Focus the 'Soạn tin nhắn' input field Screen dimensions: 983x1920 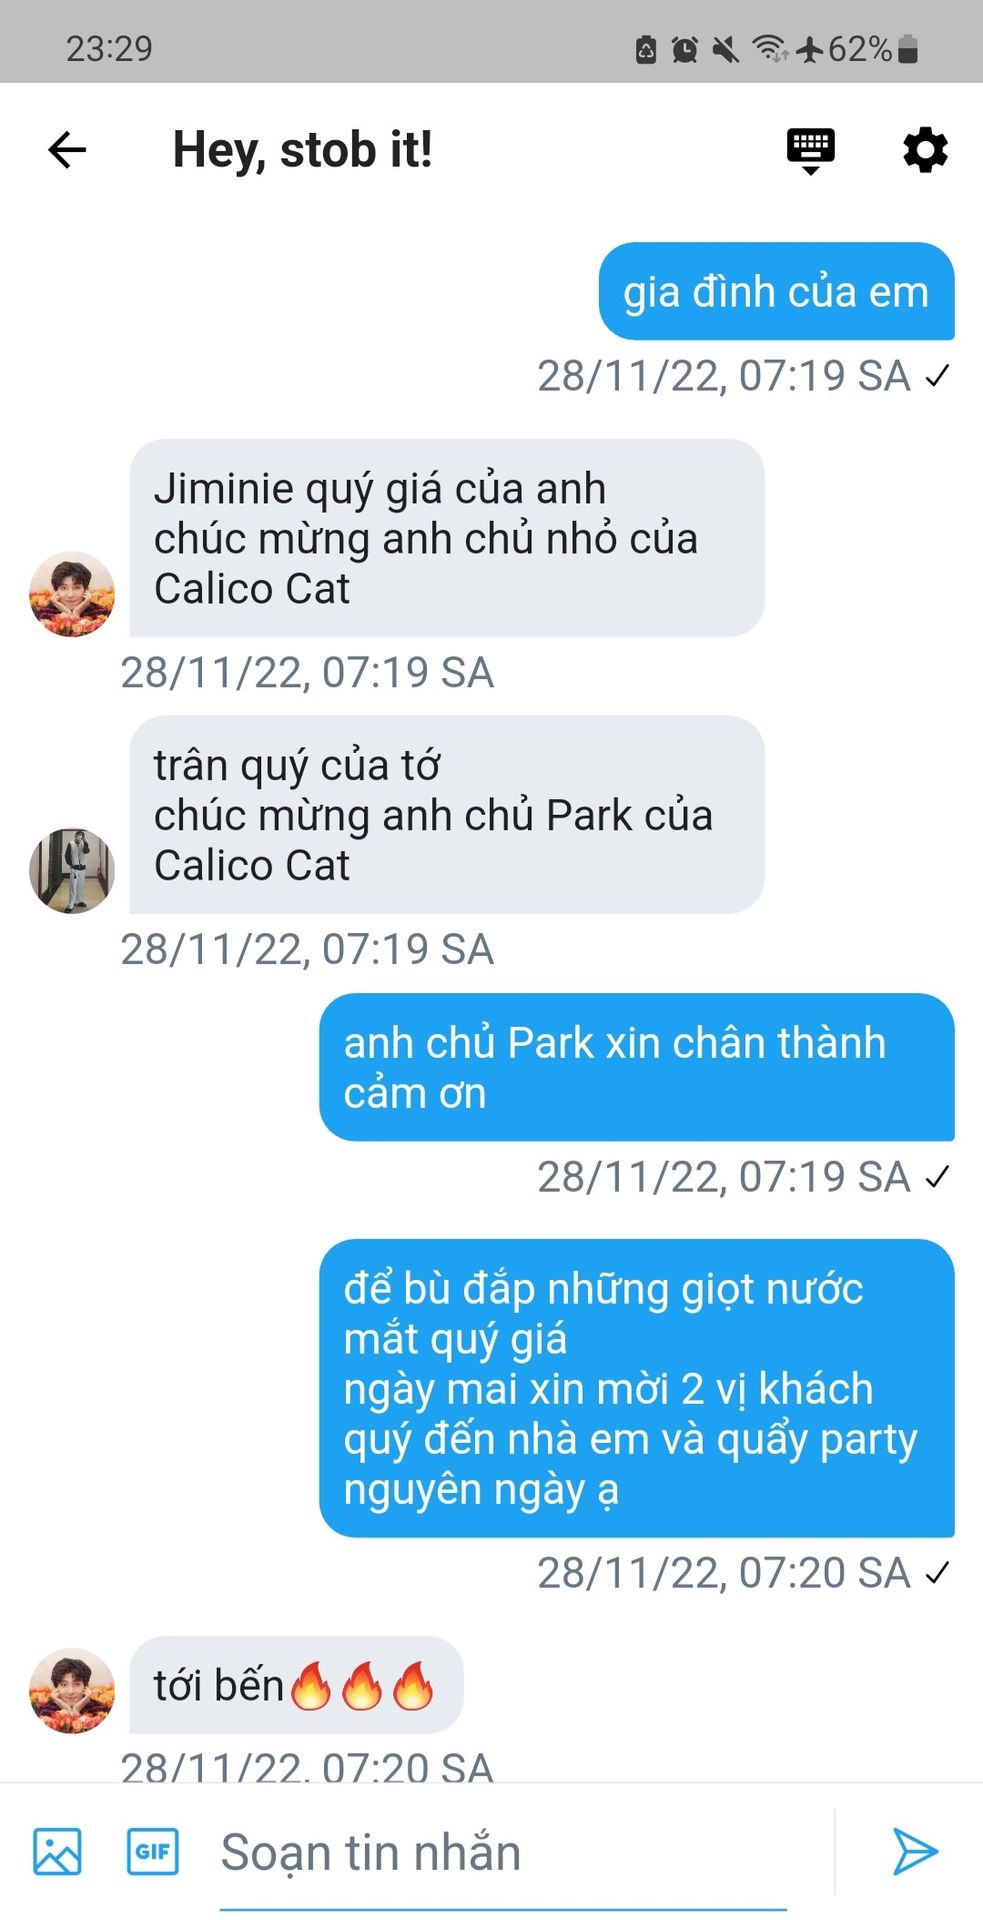pyautogui.click(x=503, y=1852)
